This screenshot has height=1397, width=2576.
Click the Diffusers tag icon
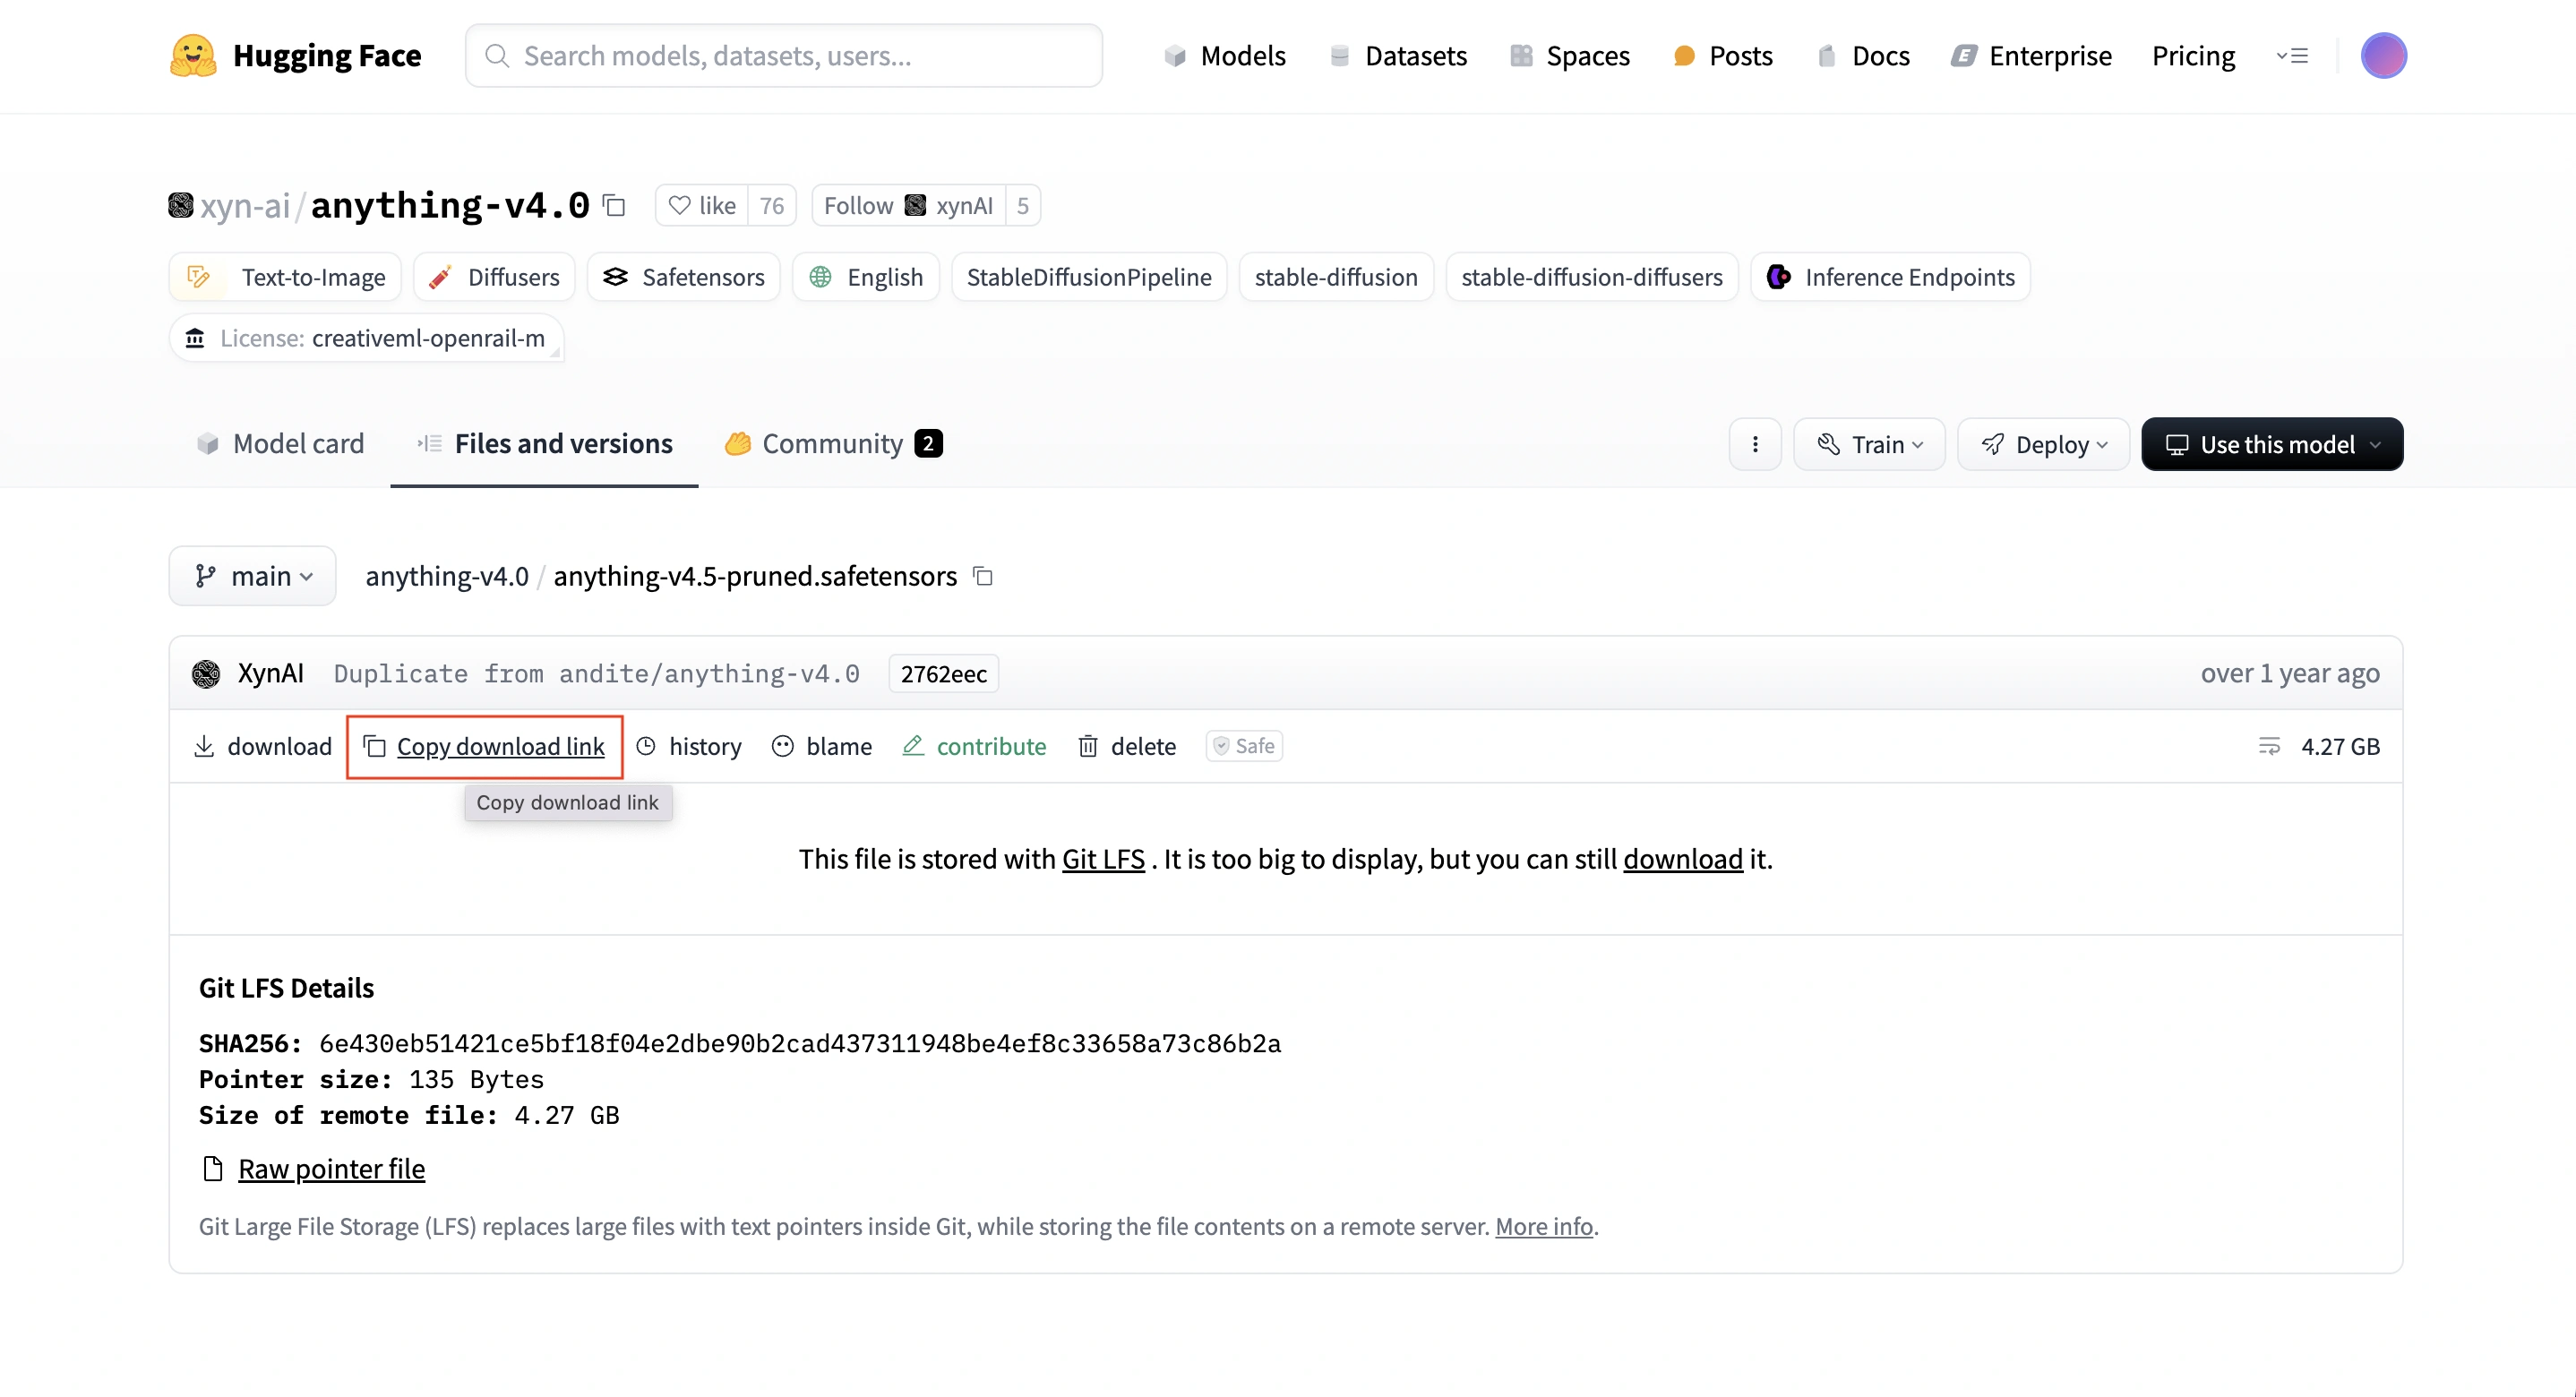pos(440,277)
